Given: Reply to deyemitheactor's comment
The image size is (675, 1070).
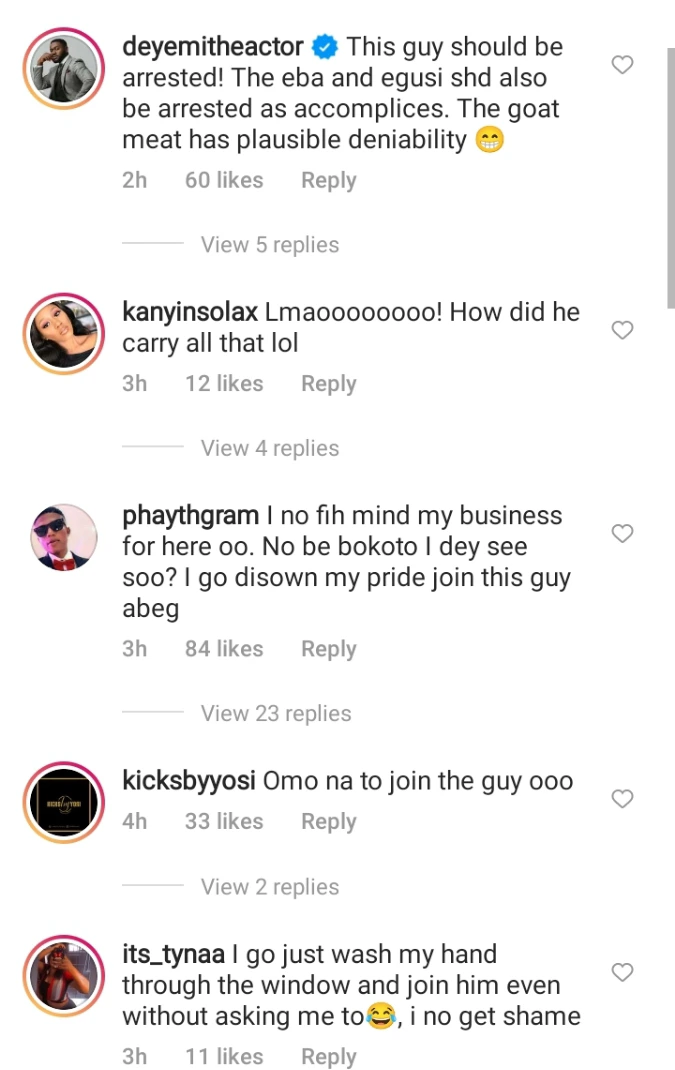Looking at the screenshot, I should [x=328, y=181].
